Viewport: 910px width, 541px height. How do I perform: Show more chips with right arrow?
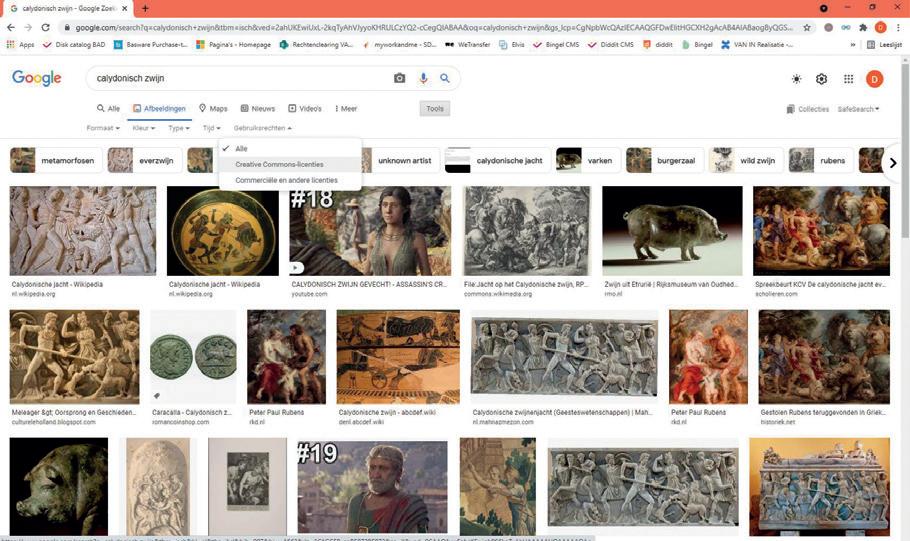pyautogui.click(x=893, y=163)
